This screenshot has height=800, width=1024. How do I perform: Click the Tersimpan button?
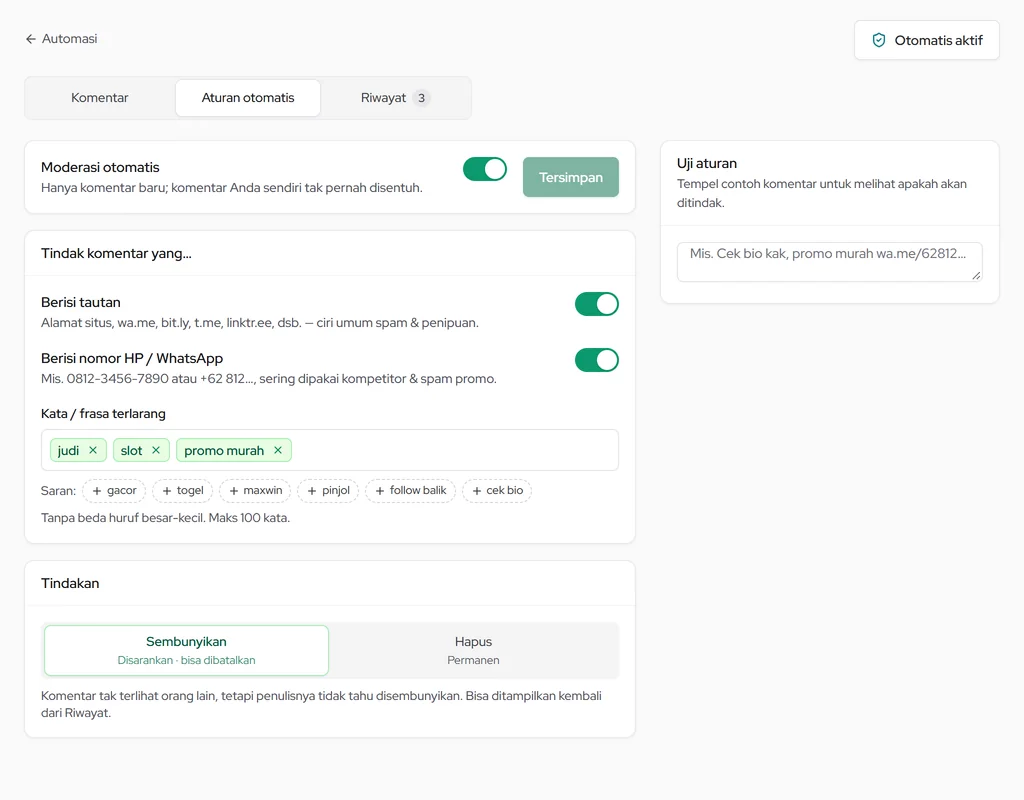click(x=571, y=177)
